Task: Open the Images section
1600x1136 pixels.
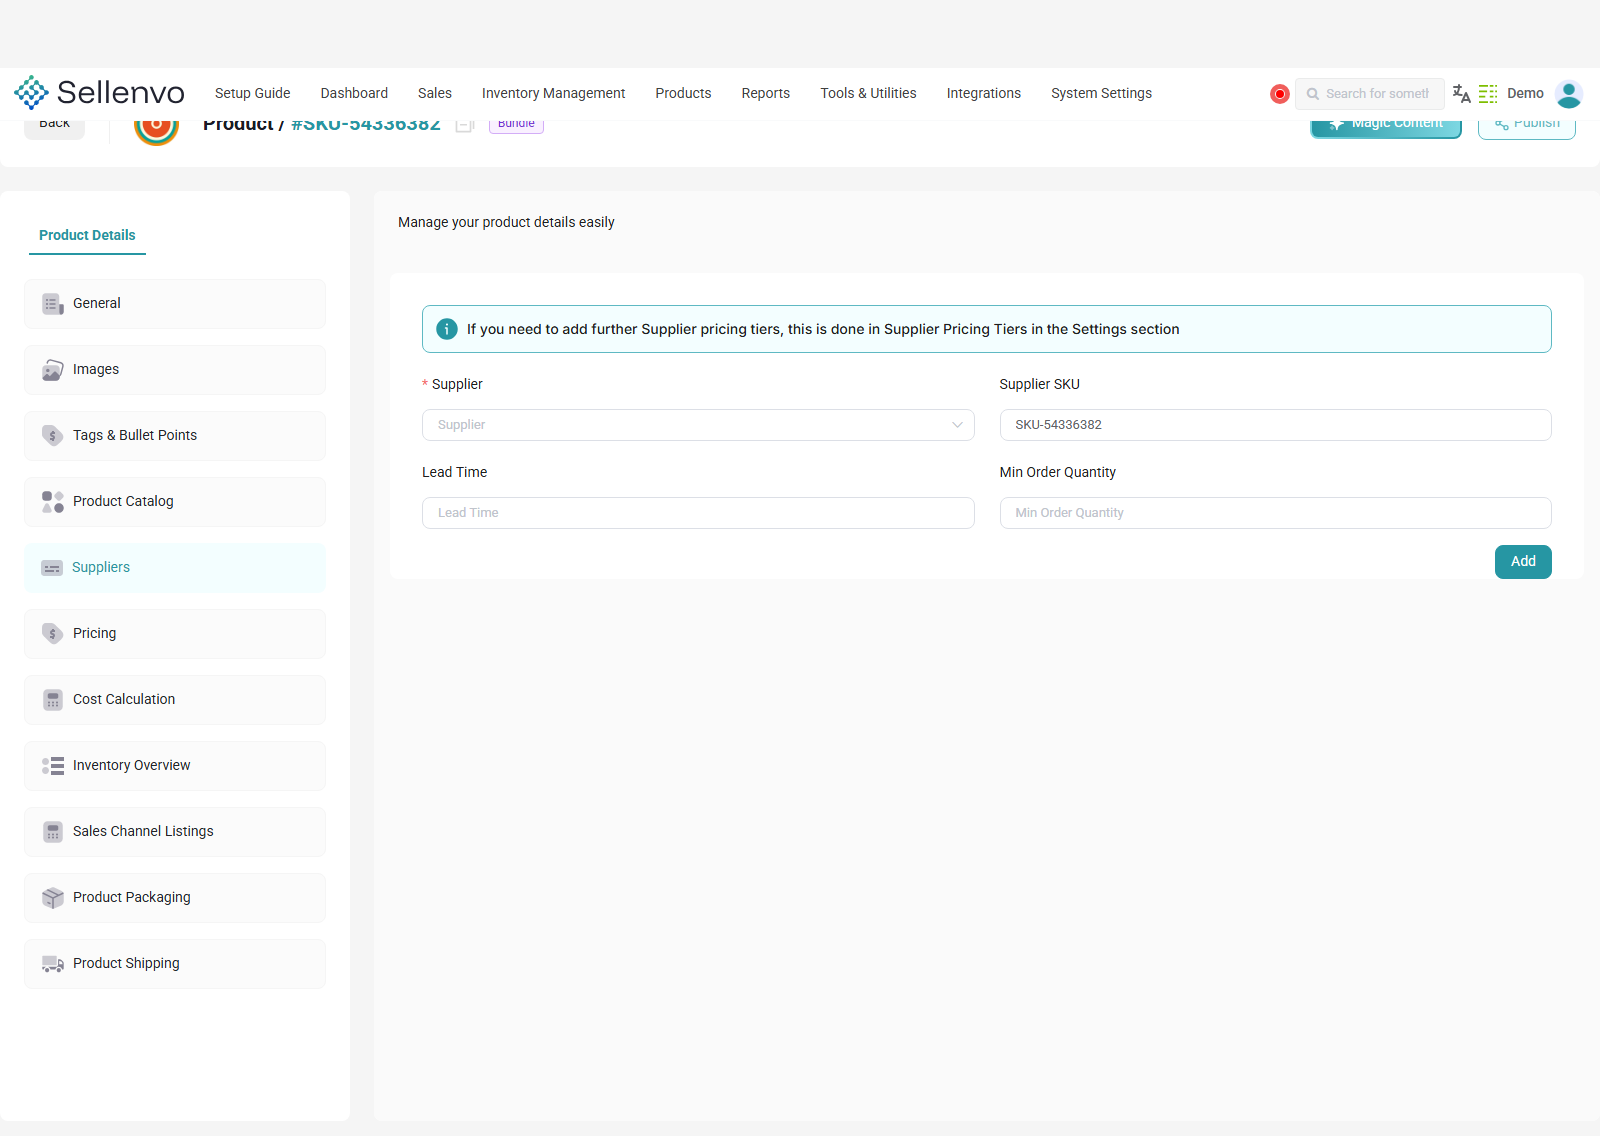Action: coord(175,370)
